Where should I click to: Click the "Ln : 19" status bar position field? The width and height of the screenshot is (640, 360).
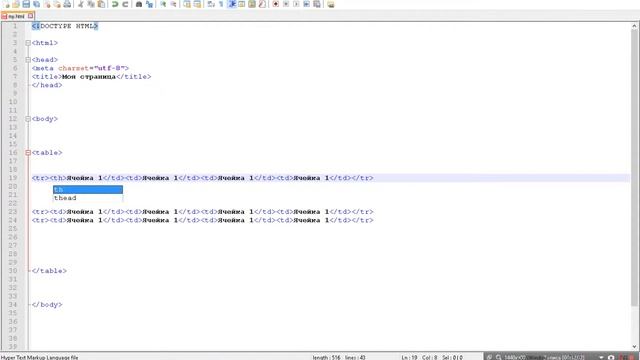click(x=409, y=357)
